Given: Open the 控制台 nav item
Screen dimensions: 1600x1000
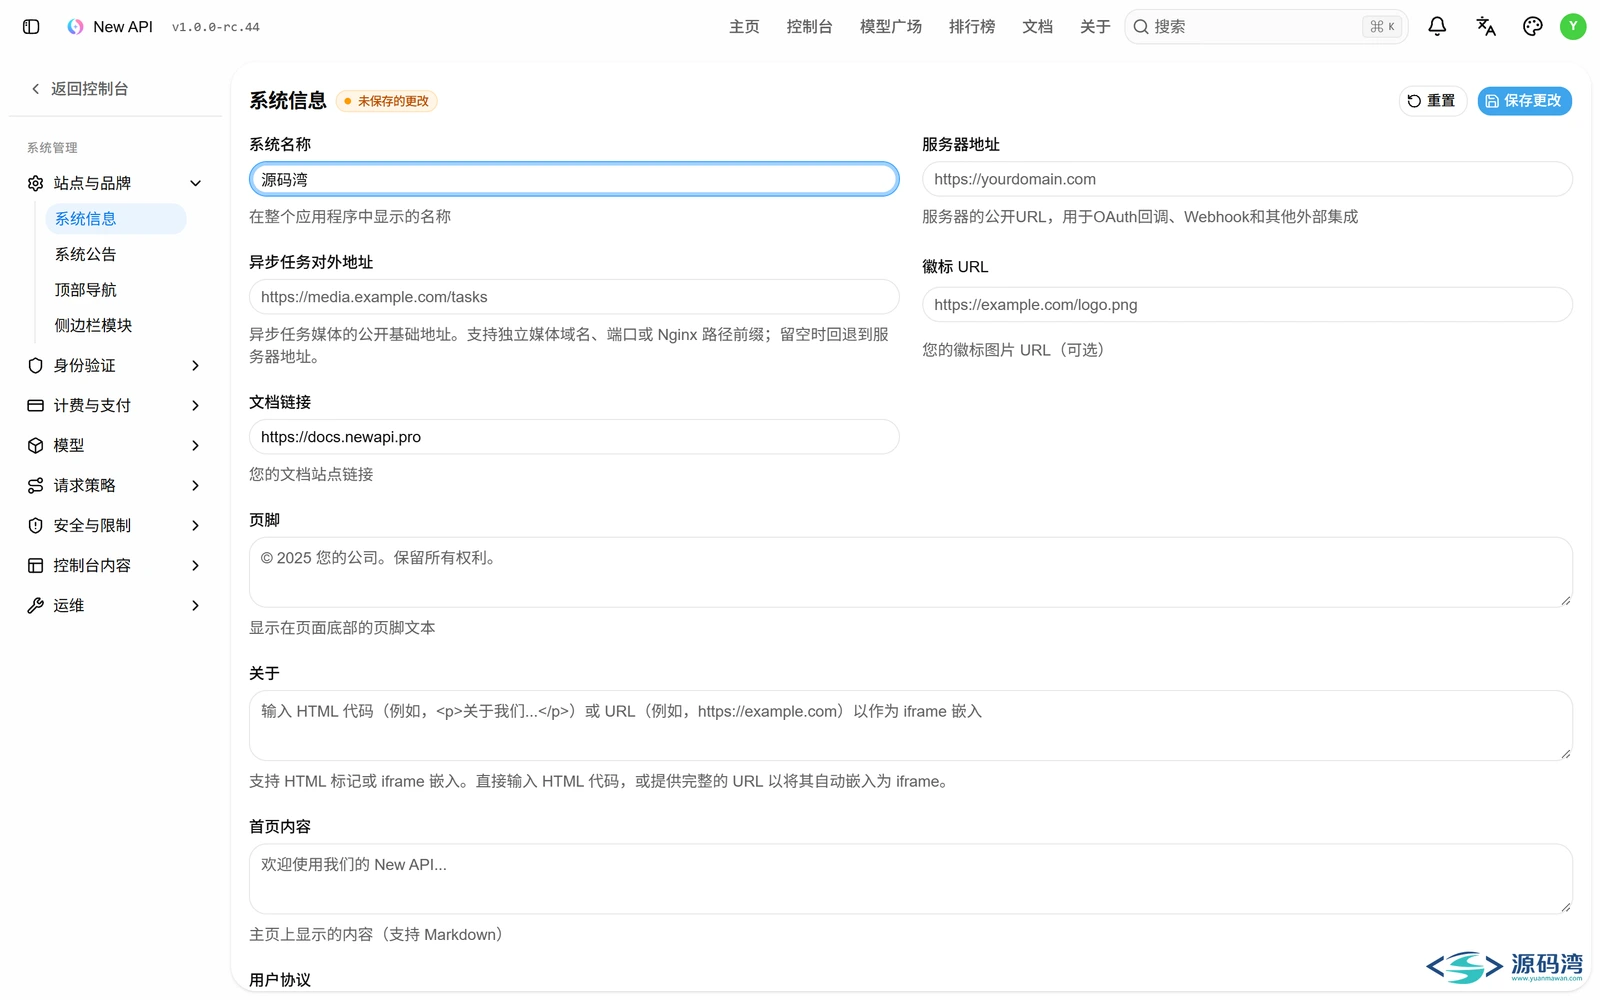Looking at the screenshot, I should (810, 27).
